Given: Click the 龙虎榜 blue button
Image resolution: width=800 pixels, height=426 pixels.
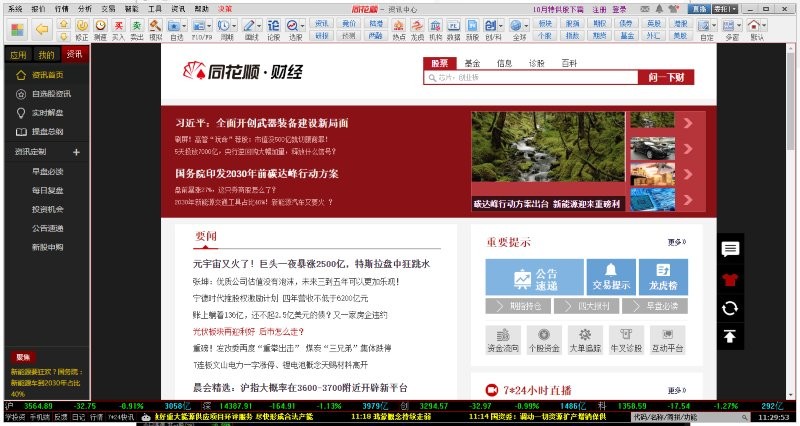Looking at the screenshot, I should coord(663,277).
